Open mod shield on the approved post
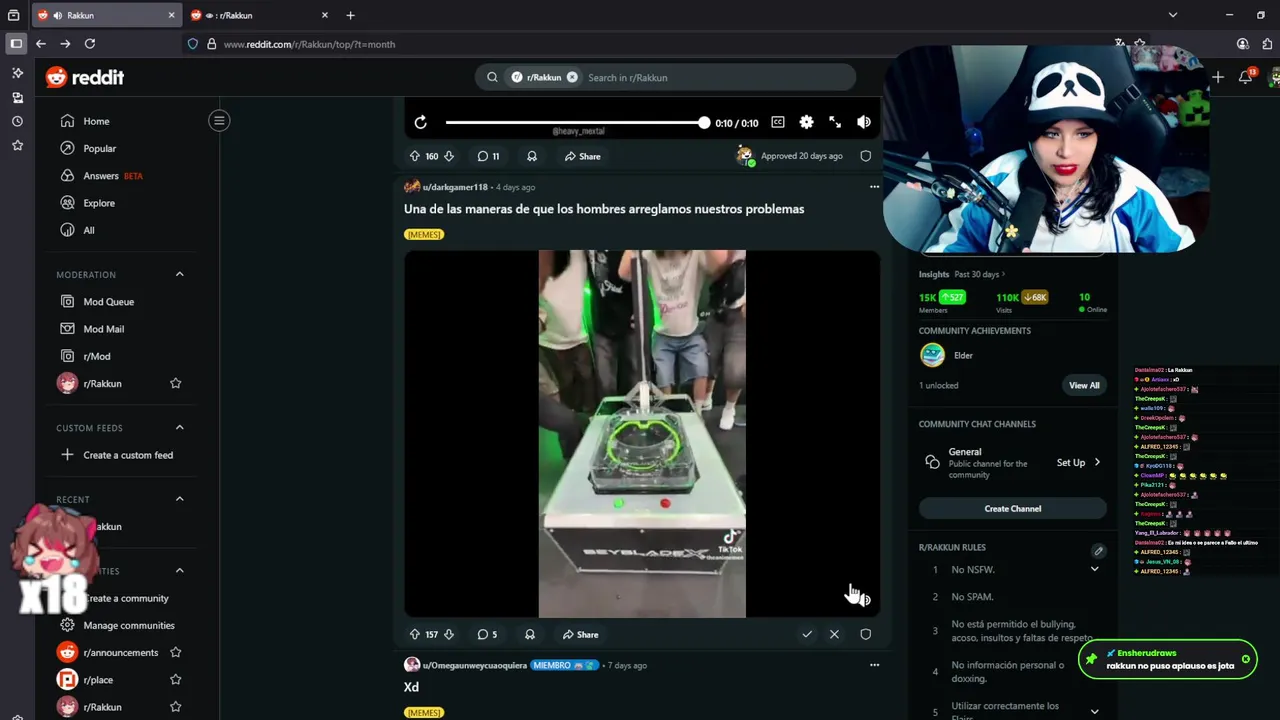Screen dimensions: 1280x720 click(x=866, y=156)
